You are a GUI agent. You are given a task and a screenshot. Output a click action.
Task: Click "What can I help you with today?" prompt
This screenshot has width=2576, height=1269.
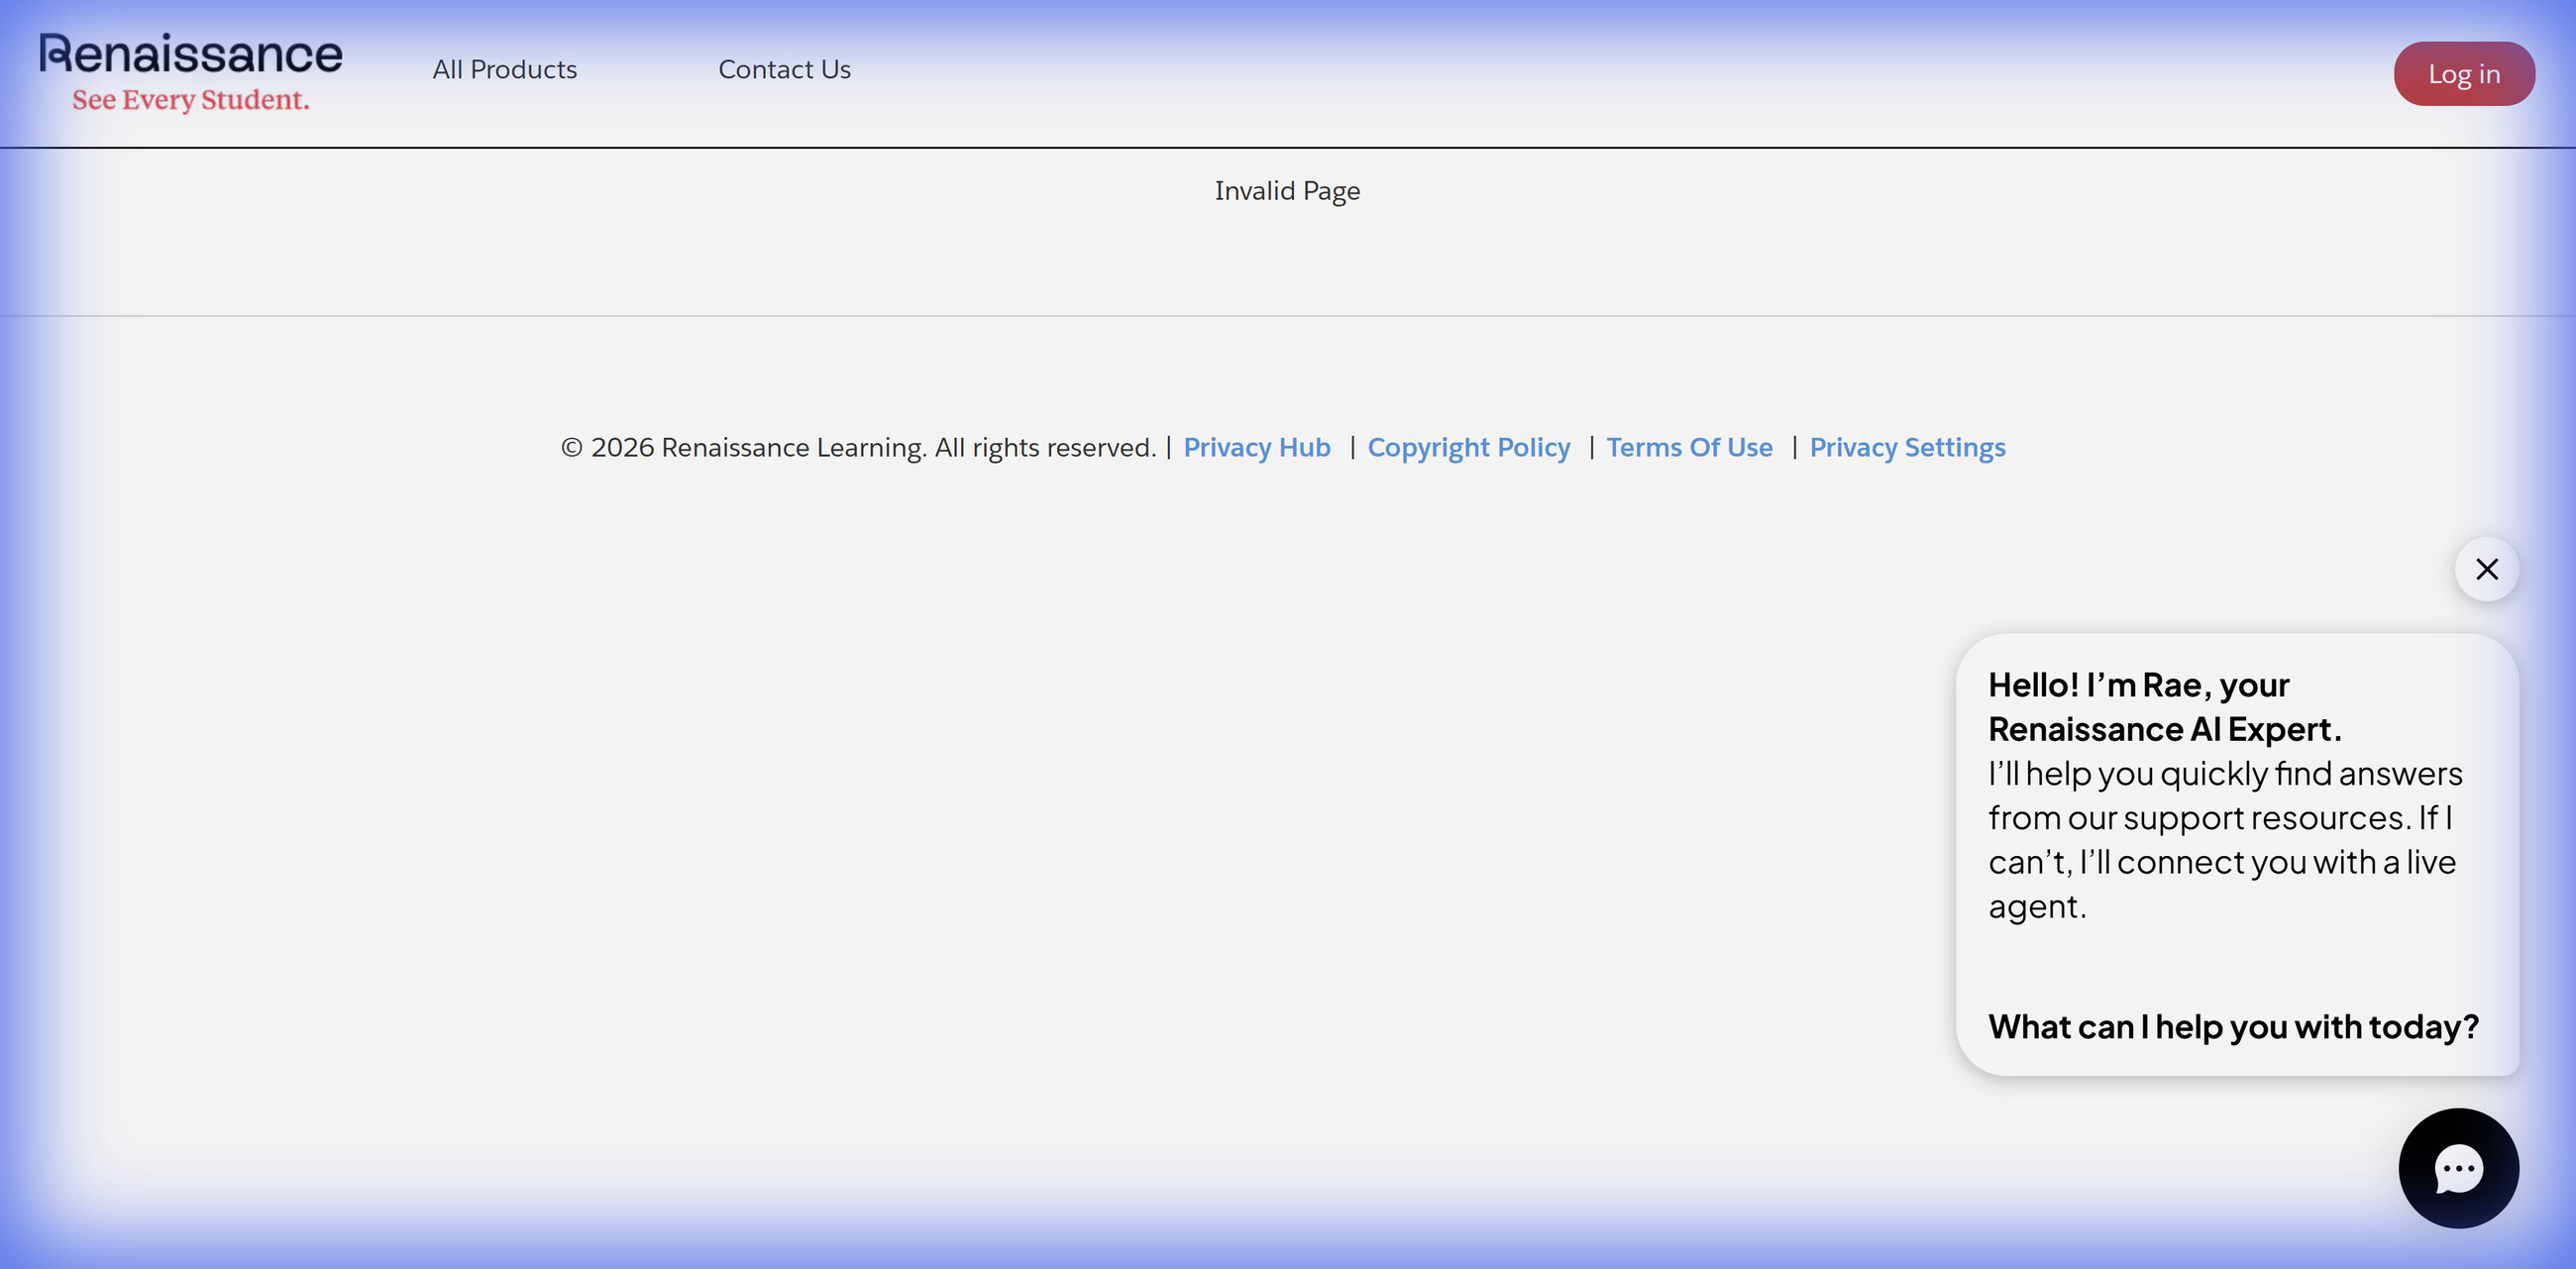click(x=2233, y=1026)
